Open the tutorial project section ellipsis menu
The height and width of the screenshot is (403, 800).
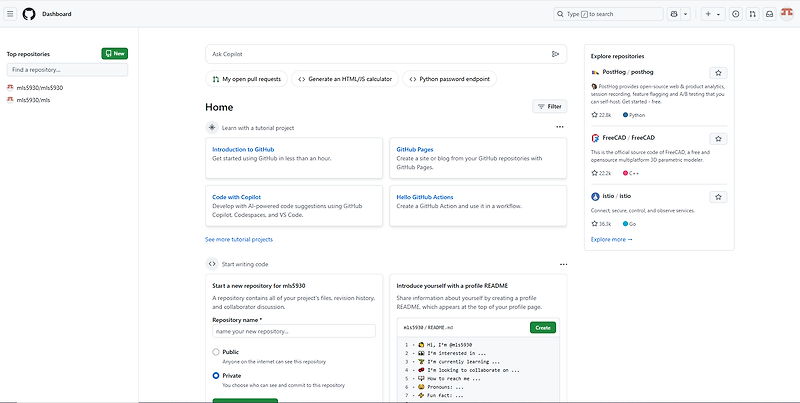(x=560, y=127)
